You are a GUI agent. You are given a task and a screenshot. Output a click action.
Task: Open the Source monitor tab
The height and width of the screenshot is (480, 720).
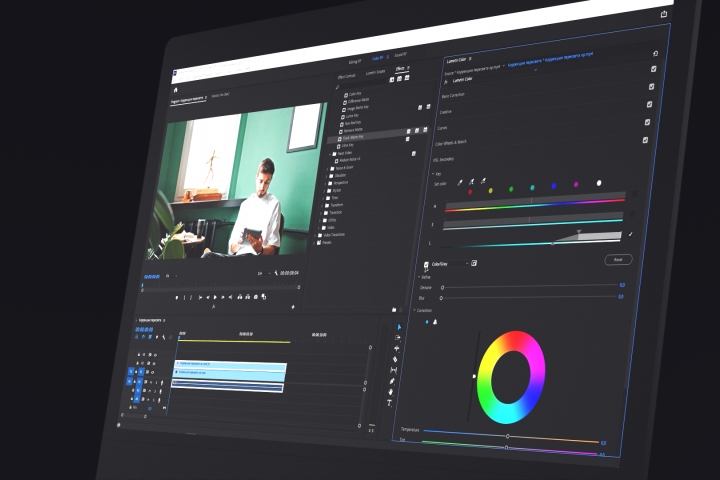tap(221, 96)
